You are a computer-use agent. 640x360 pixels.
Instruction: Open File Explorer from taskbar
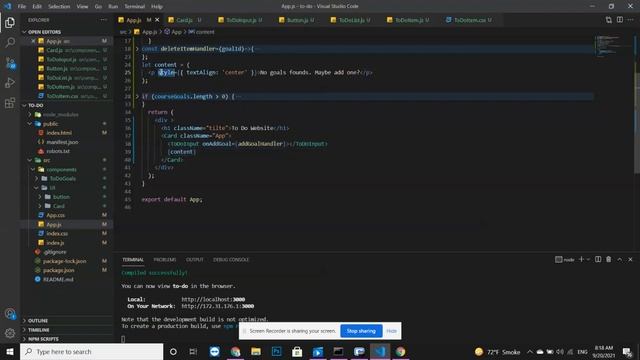(256, 351)
